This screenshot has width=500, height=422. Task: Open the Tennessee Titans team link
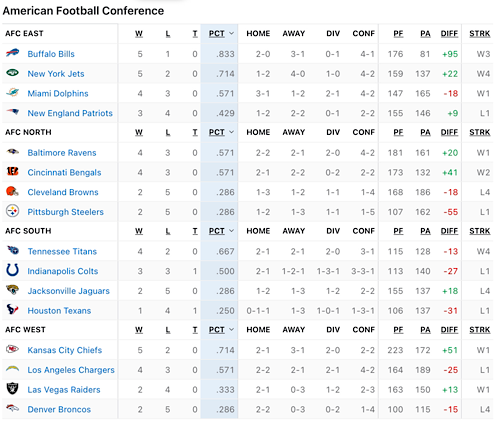point(62,251)
